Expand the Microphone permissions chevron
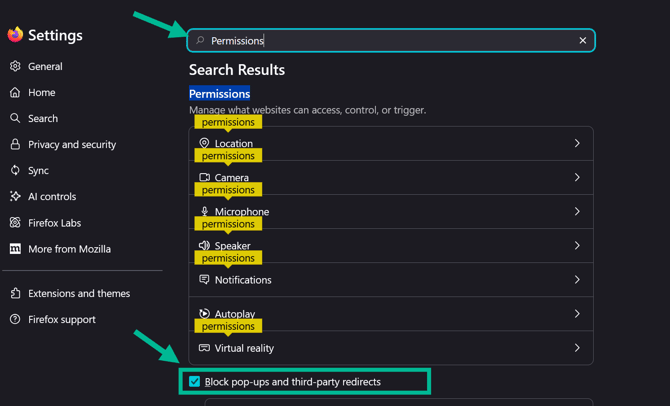Screen dimensions: 670x406 coord(577,212)
